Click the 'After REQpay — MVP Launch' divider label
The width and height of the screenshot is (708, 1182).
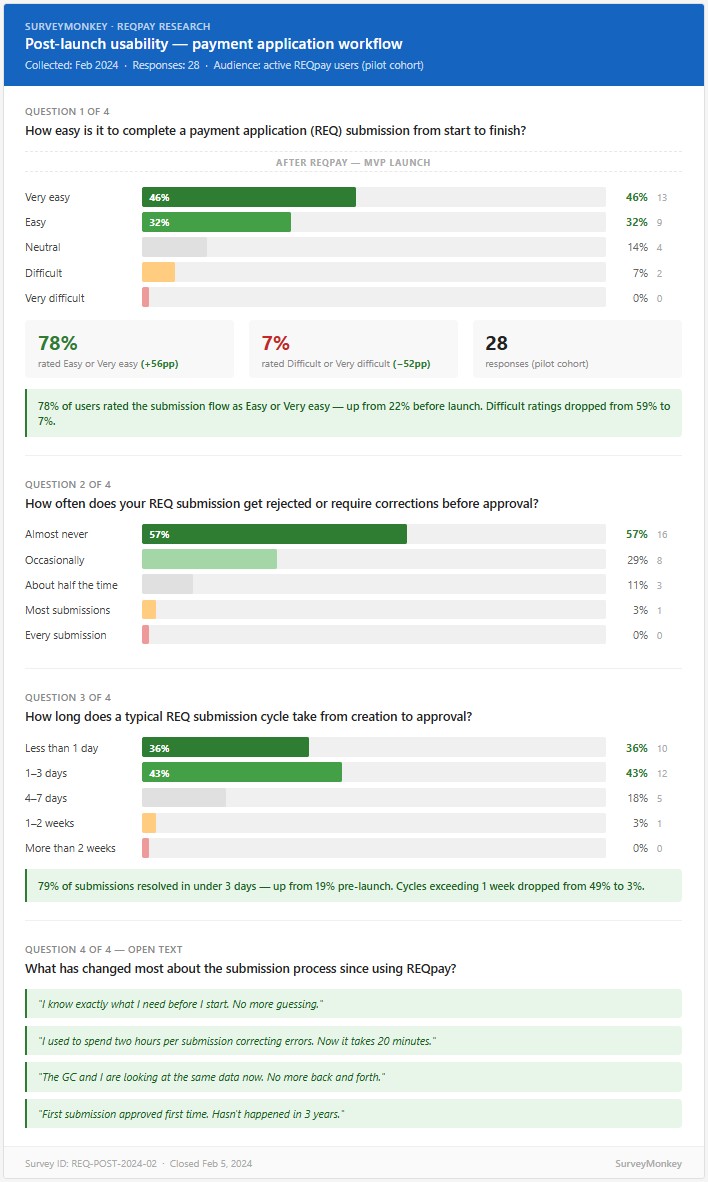(x=353, y=162)
